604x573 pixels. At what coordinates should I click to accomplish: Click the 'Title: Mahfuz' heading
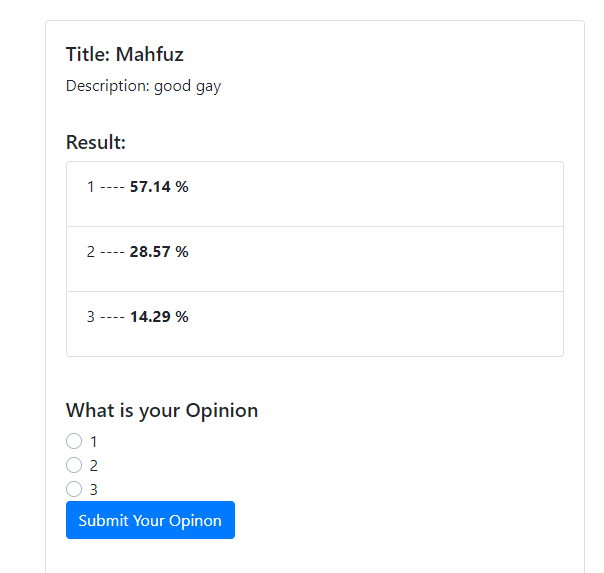coord(125,54)
